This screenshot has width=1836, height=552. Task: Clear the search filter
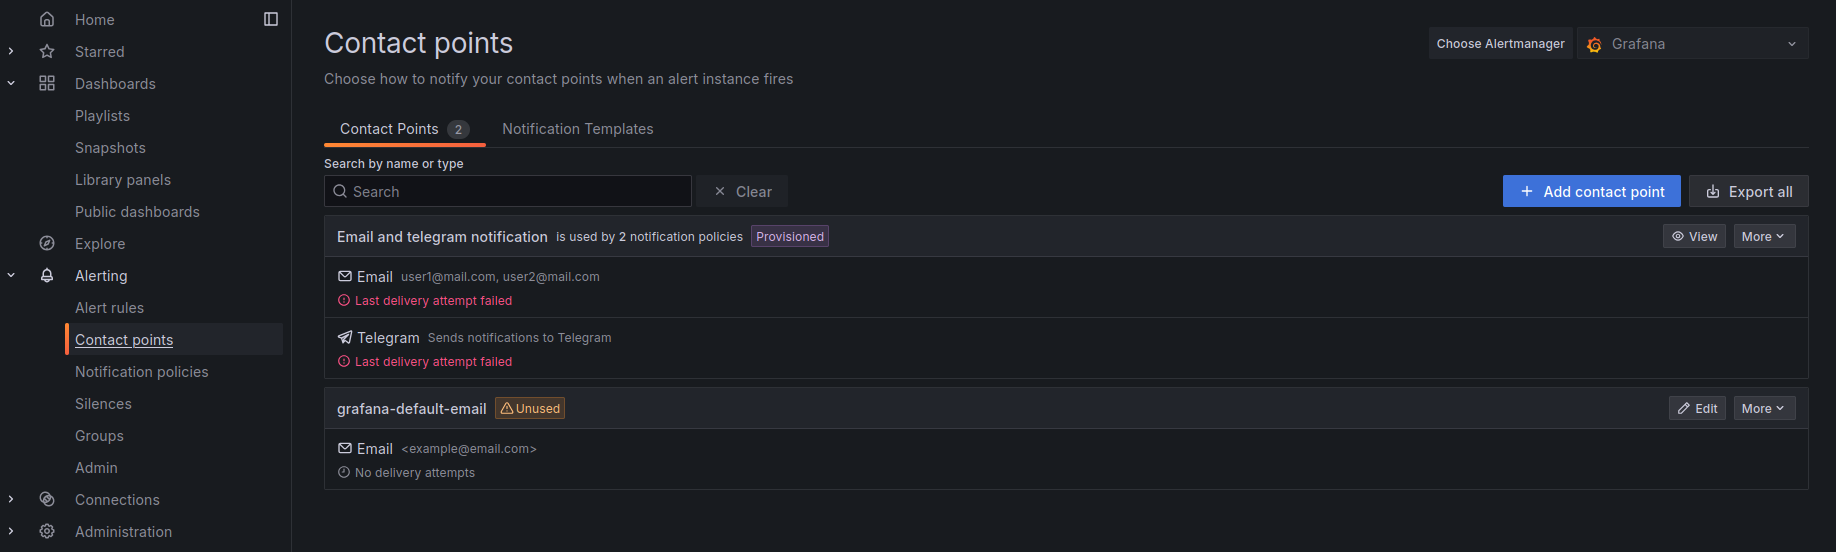742,191
